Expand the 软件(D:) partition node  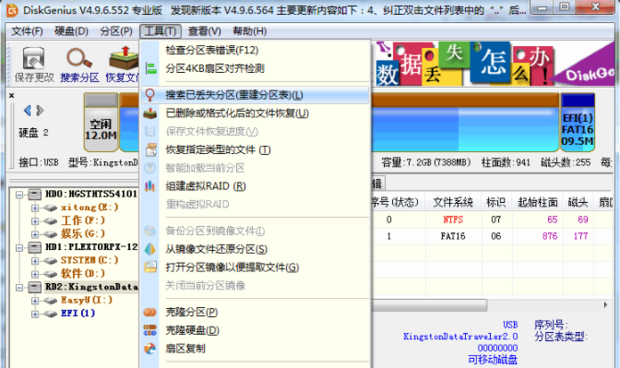(35, 274)
